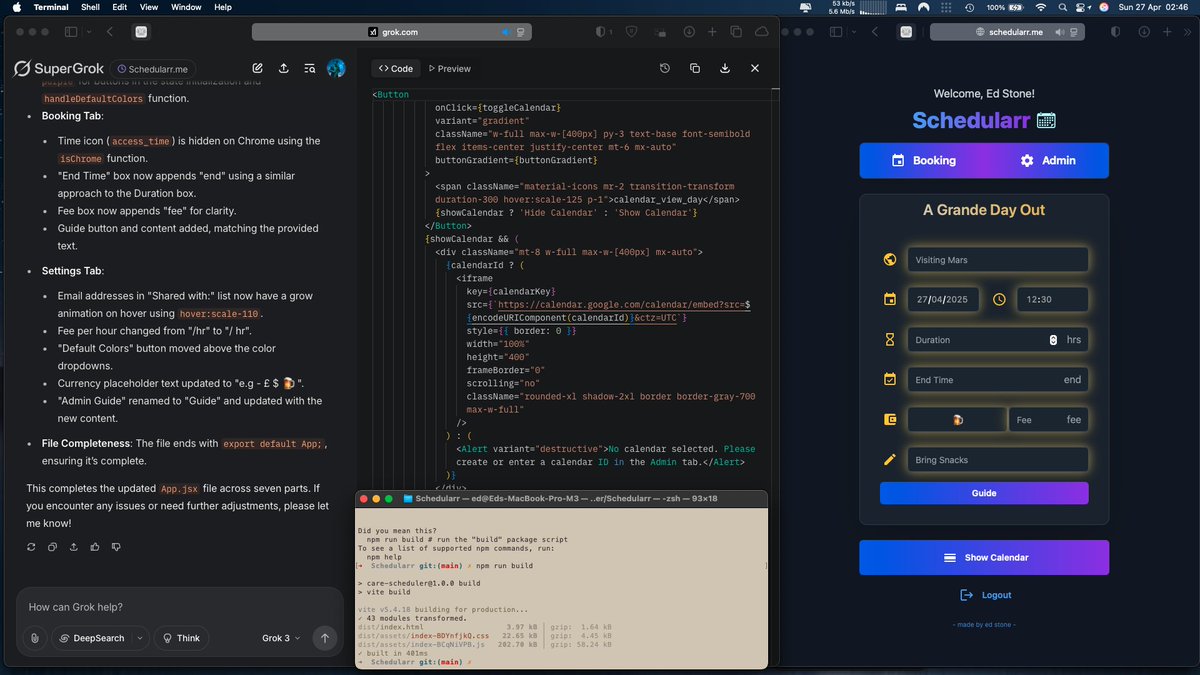Click the Wi-Fi status icon
Screen dimensions: 1200x675
1040,7
